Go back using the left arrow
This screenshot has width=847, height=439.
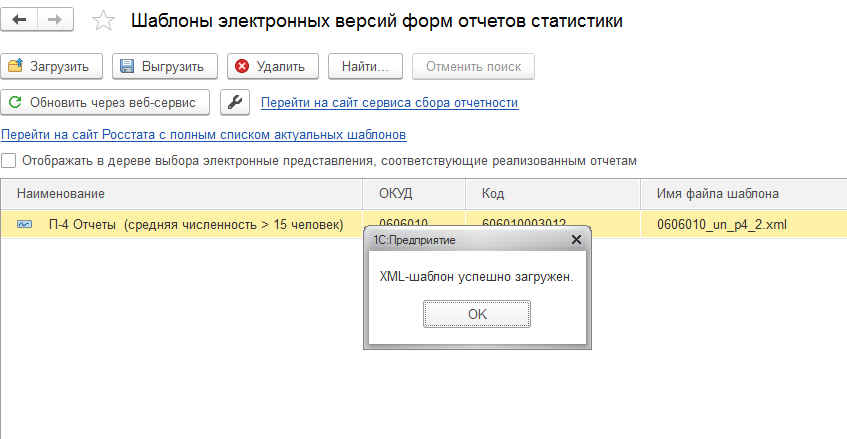[x=19, y=21]
